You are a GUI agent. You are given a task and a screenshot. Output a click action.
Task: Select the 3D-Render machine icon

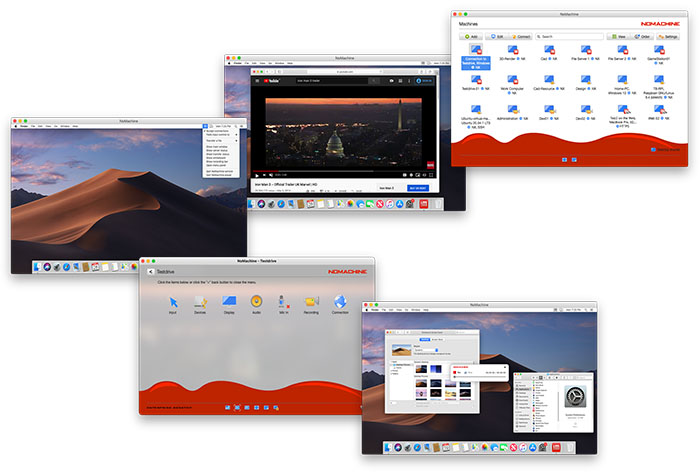click(512, 49)
